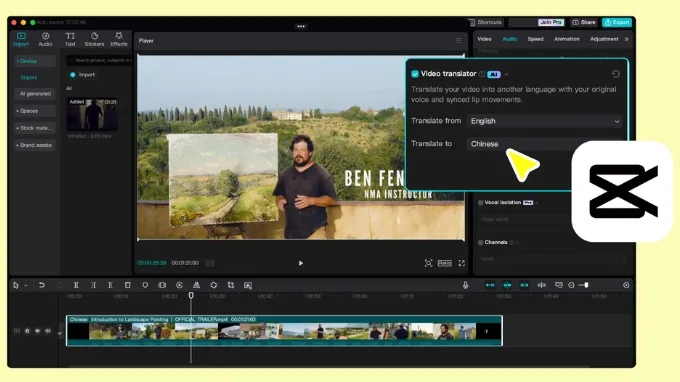Enter full screen preview in player
This screenshot has height=382, width=680.
pyautogui.click(x=461, y=263)
